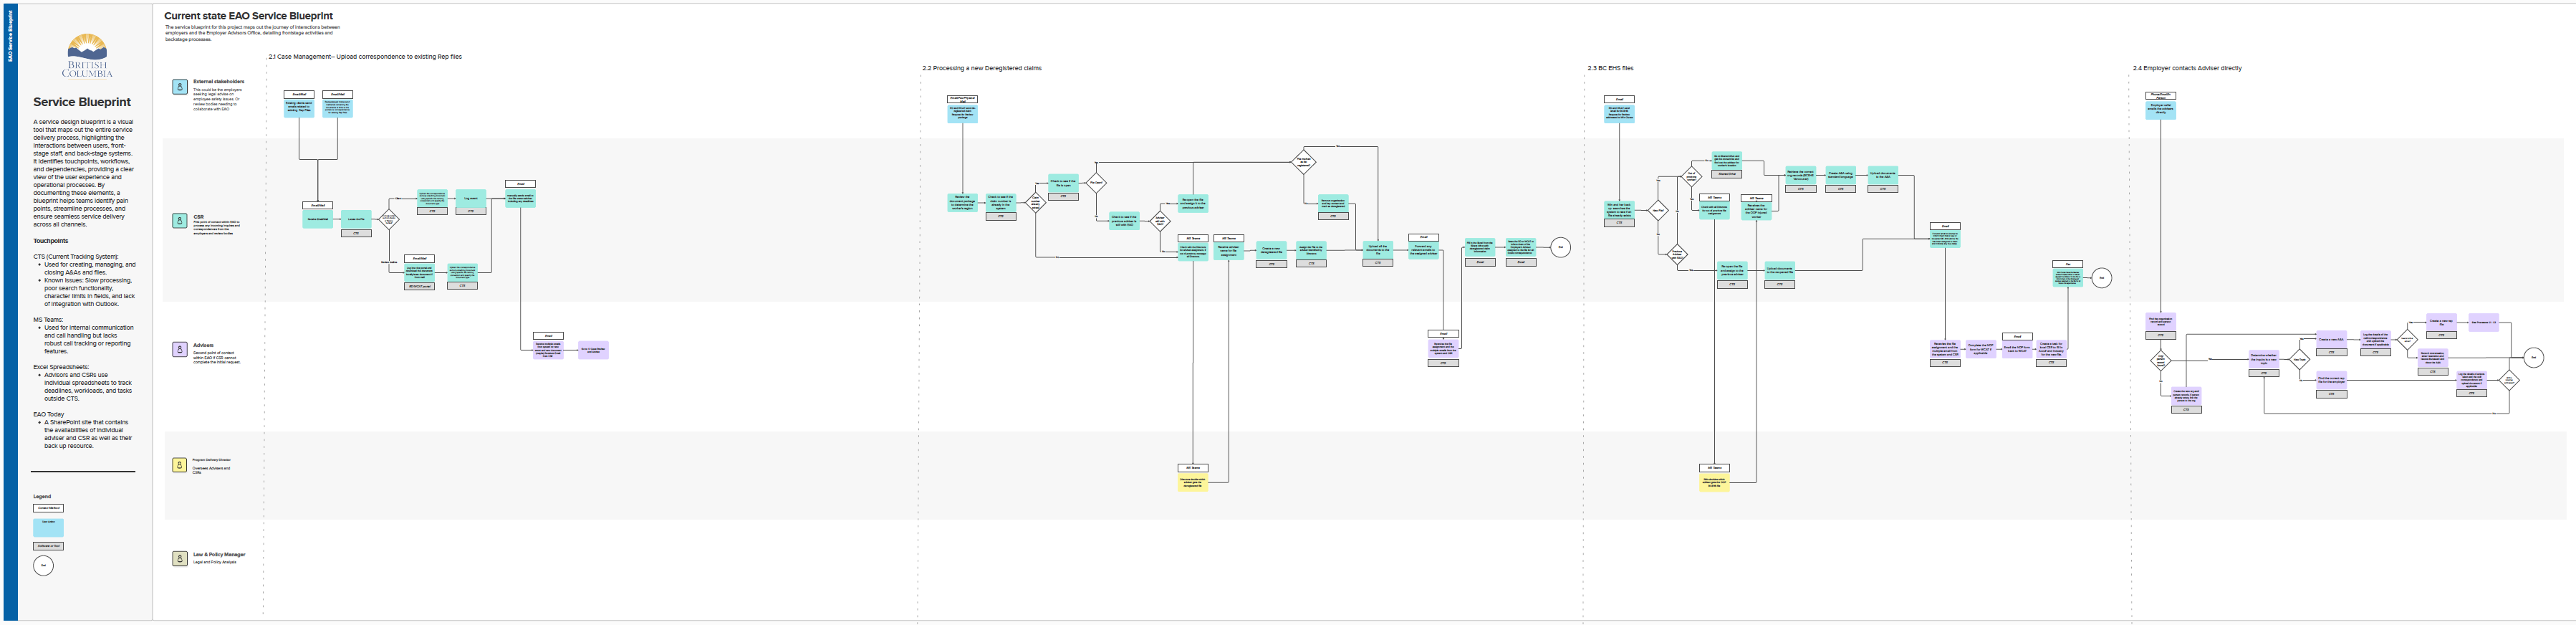Screen dimensions: 2576x625
Task: Click the British Columbia logo
Action: [87, 56]
